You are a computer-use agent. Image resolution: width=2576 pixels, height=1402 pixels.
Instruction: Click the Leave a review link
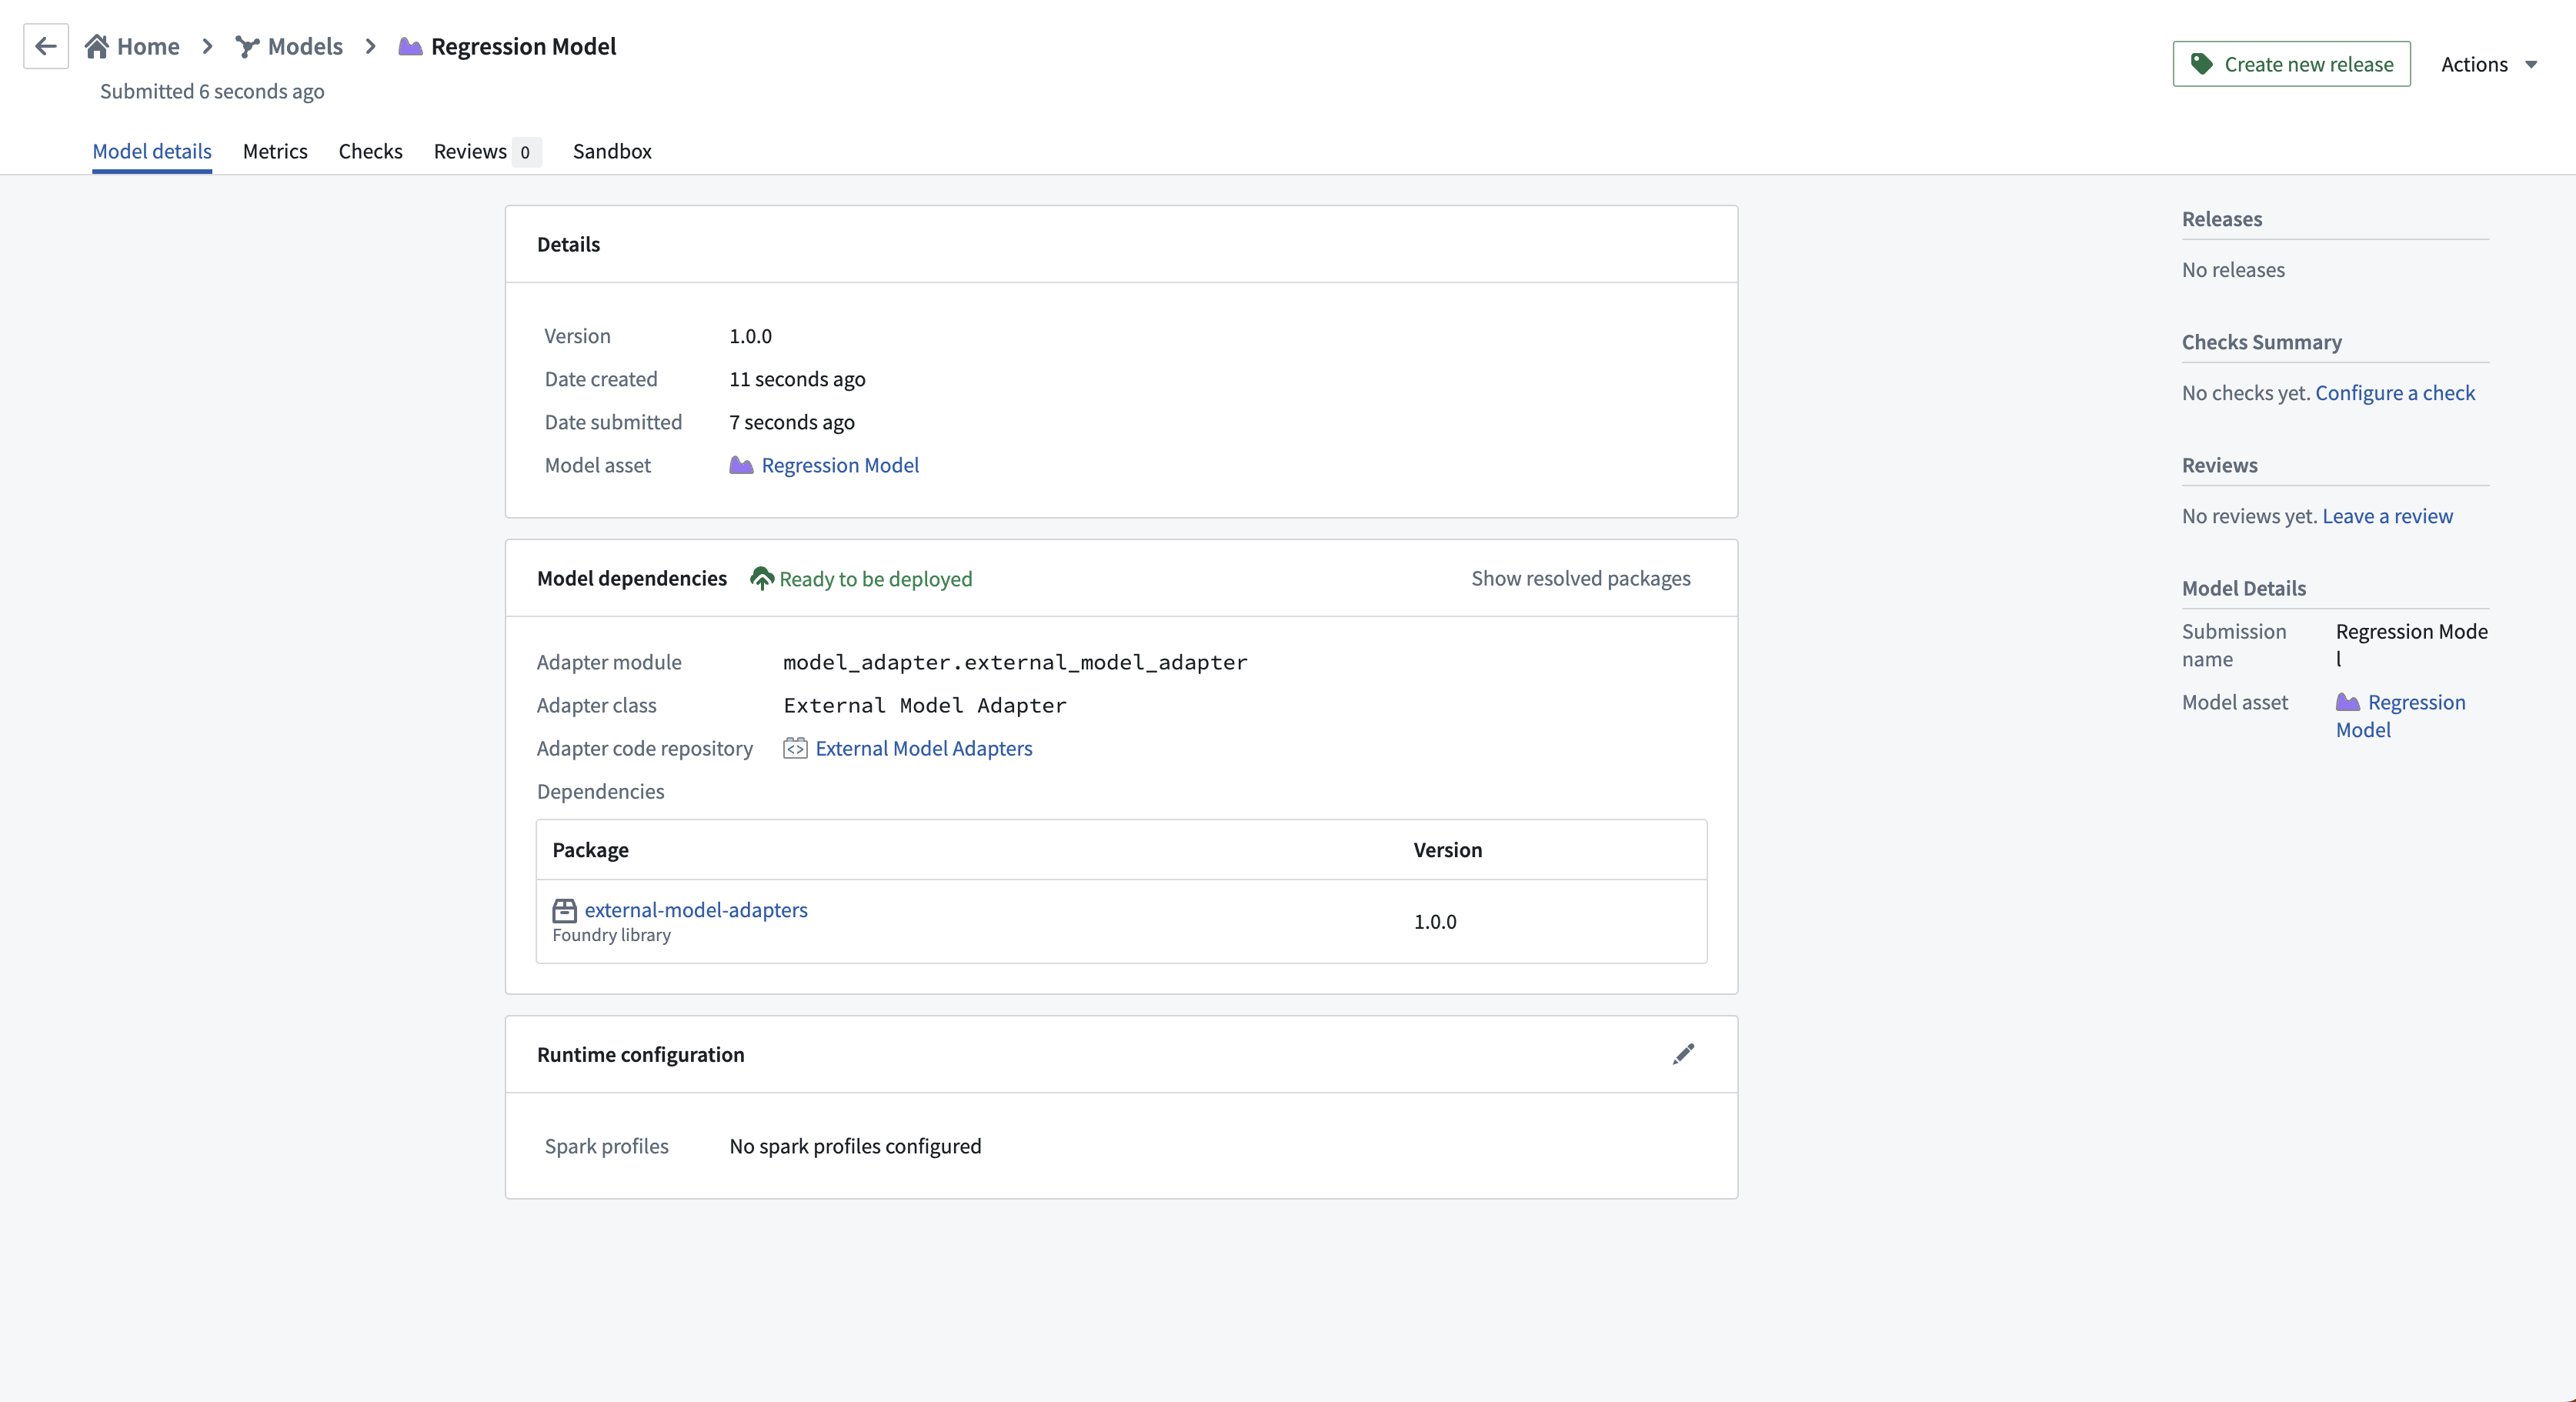2387,516
